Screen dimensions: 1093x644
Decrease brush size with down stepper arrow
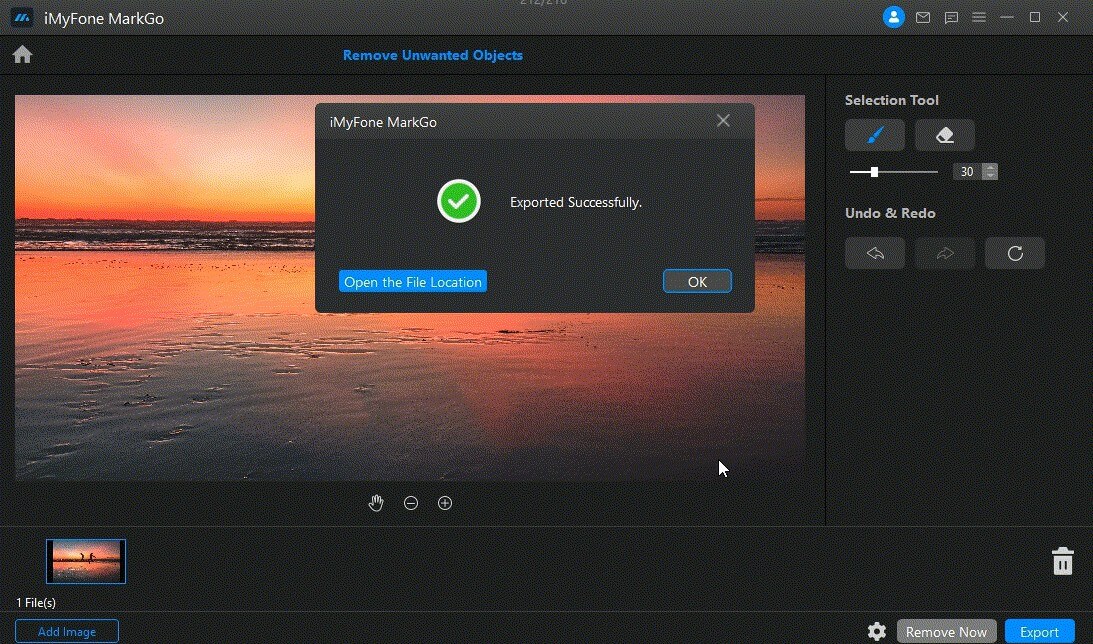(x=990, y=176)
